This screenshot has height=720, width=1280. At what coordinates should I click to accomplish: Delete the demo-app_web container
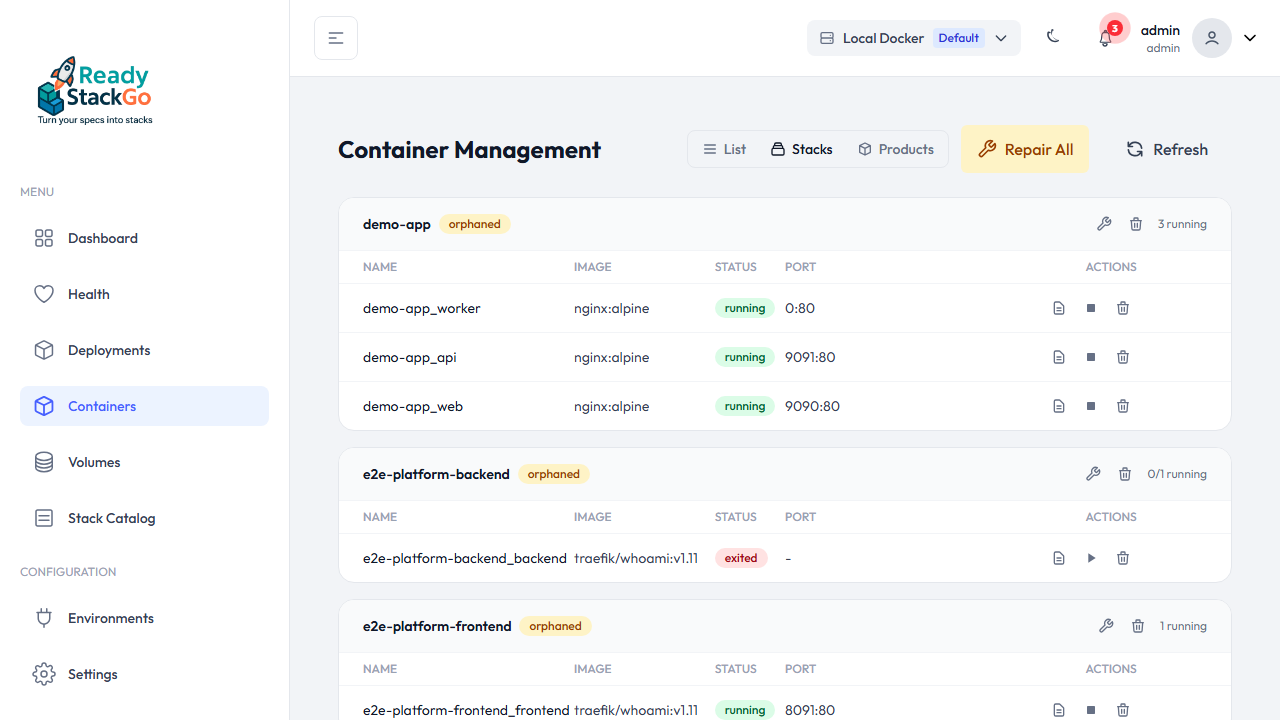click(1123, 406)
